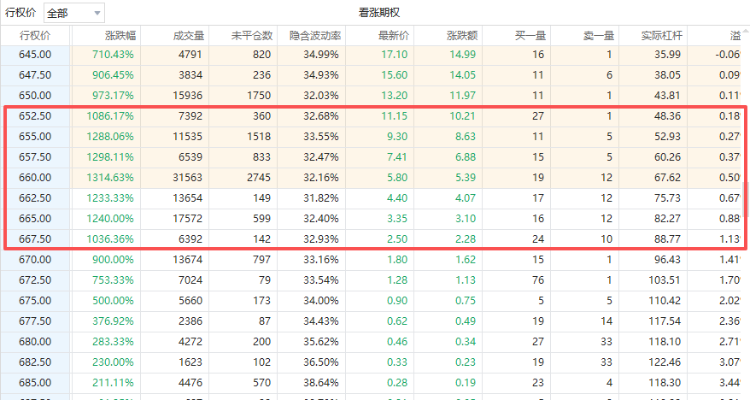Click latest price 5.80
This screenshot has width=750, height=400.
pos(397,178)
